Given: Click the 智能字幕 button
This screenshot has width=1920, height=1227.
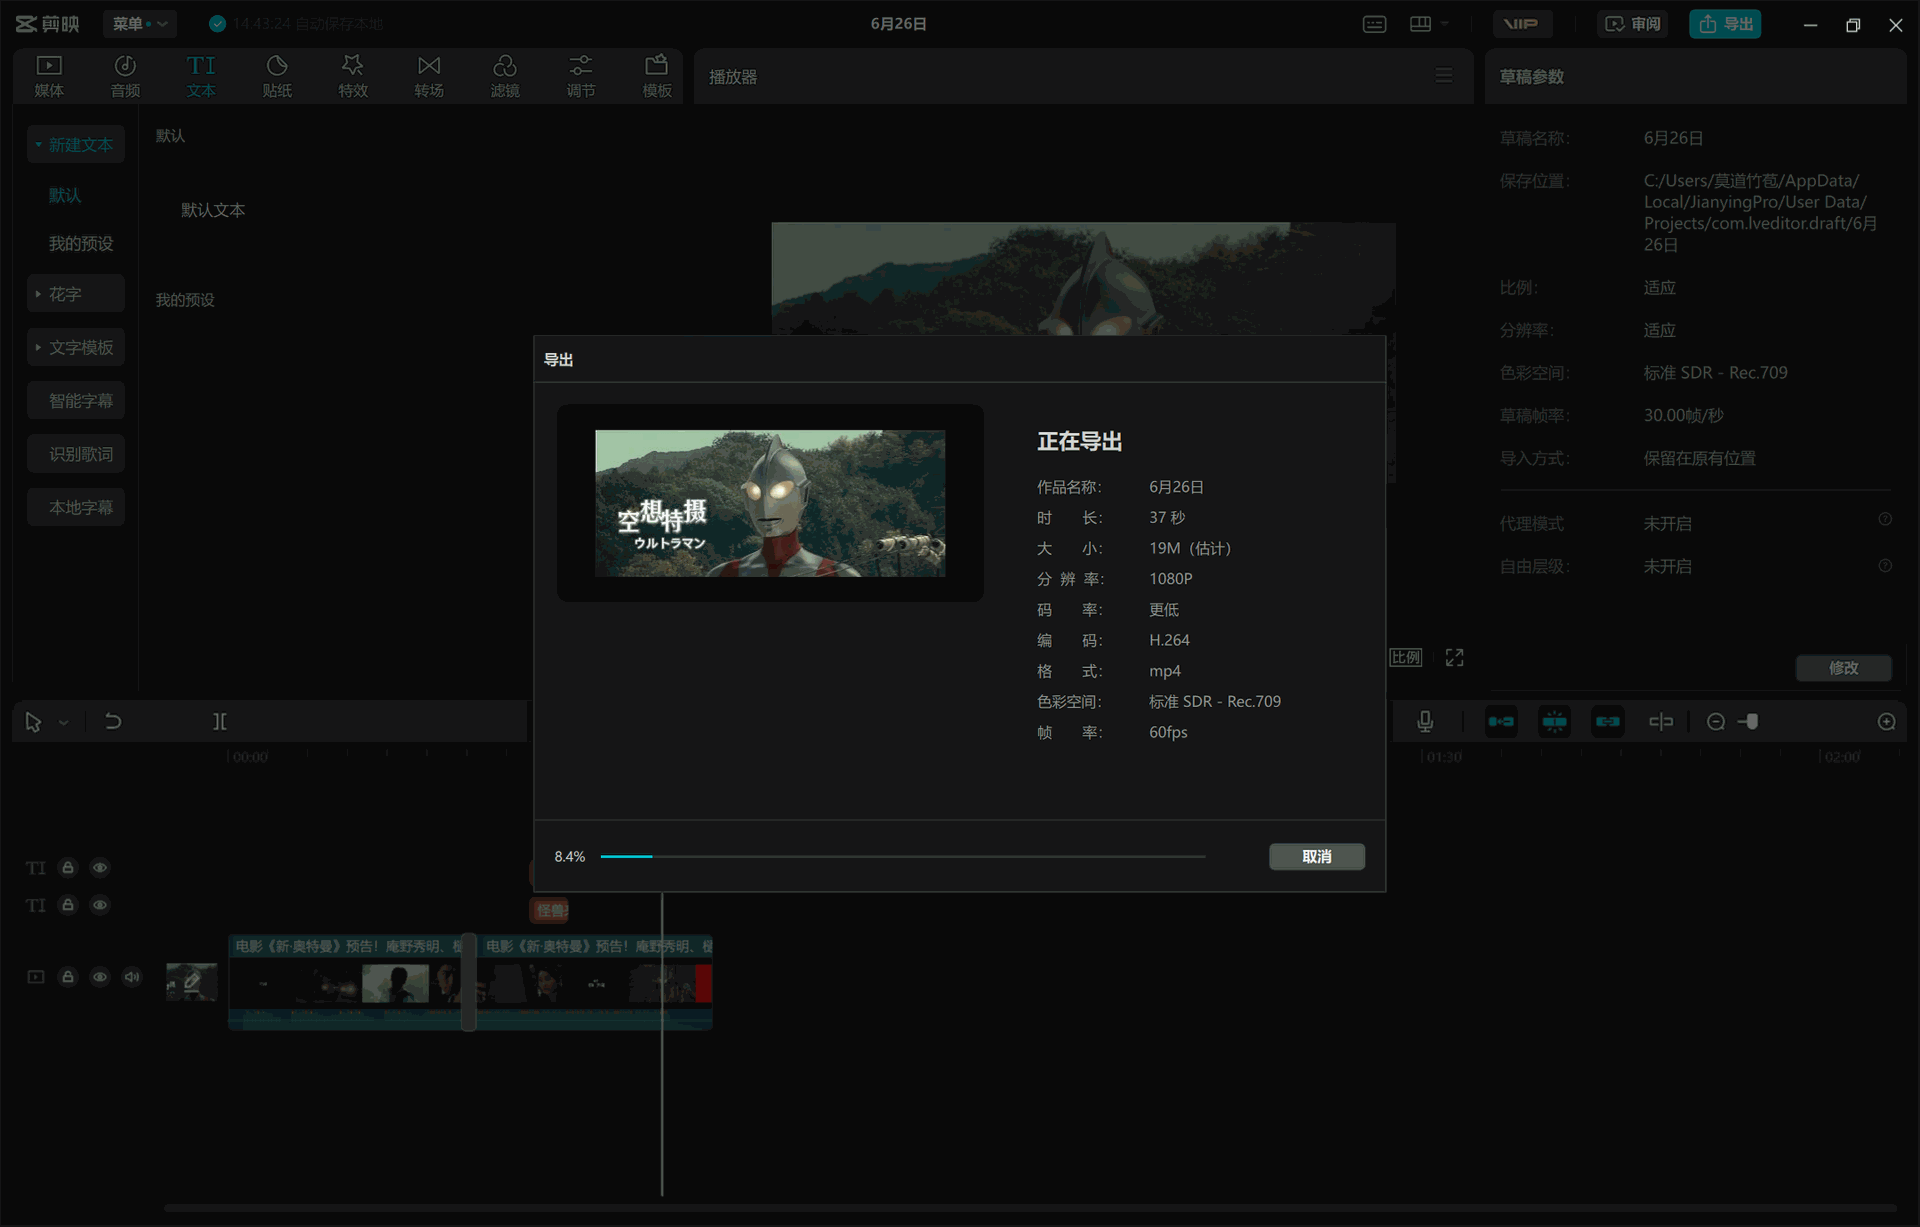Looking at the screenshot, I should coord(76,401).
